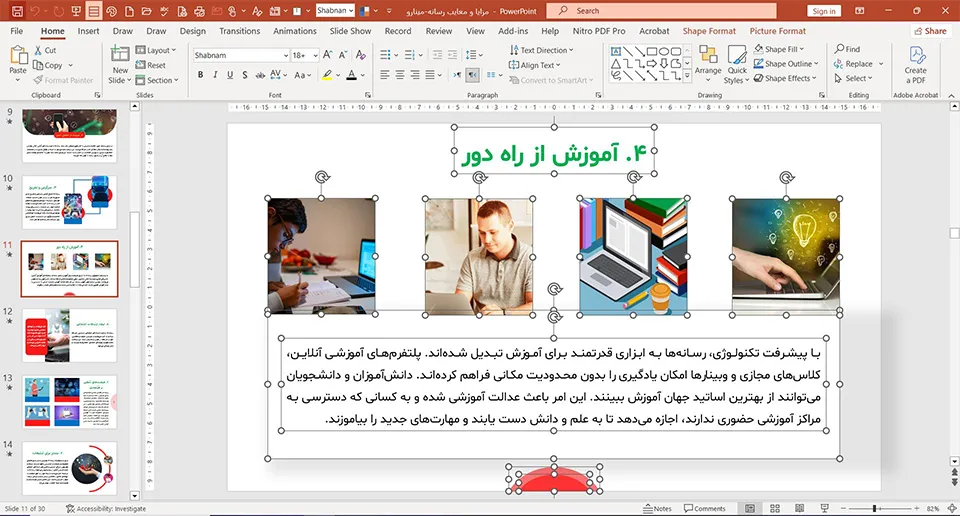Open the Shabnam font name dropdown

pyautogui.click(x=285, y=55)
